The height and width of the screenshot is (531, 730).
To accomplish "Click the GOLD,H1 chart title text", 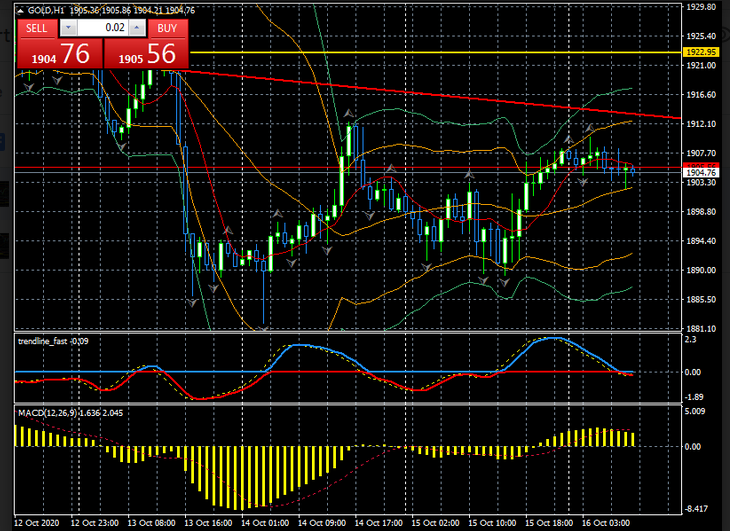I will 44,9.
